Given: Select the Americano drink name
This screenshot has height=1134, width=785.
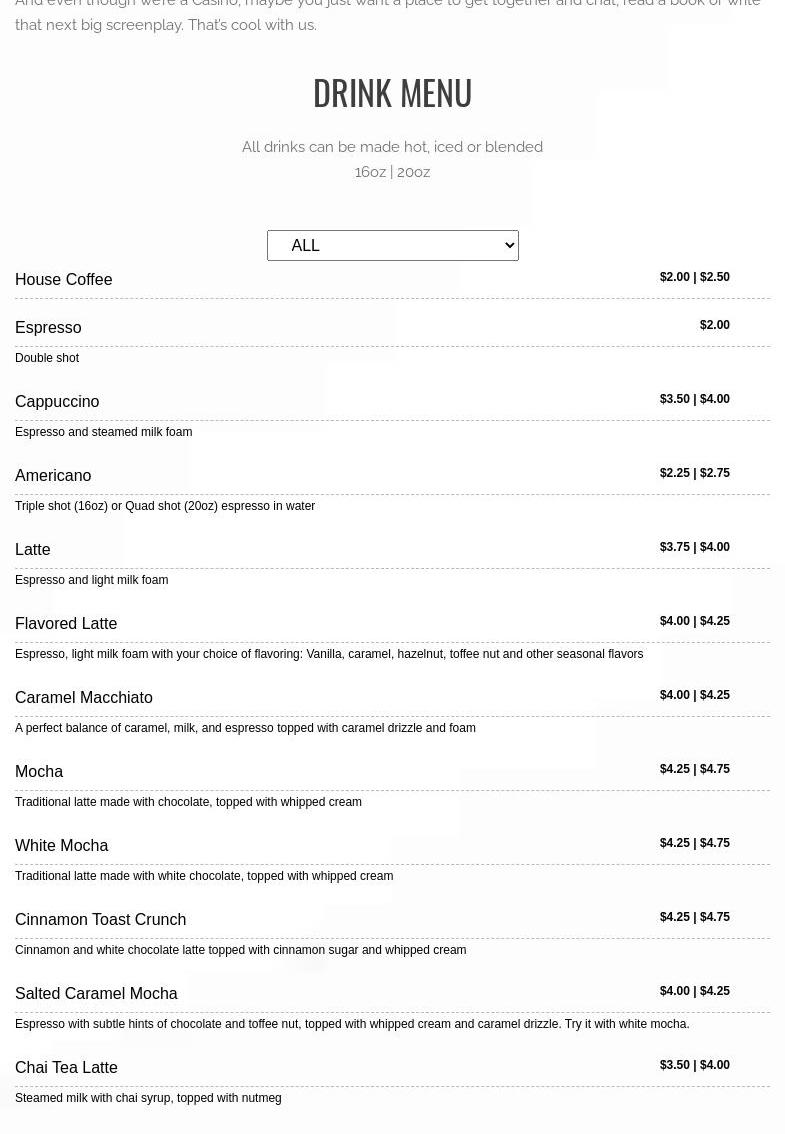Looking at the screenshot, I should [54, 475].
